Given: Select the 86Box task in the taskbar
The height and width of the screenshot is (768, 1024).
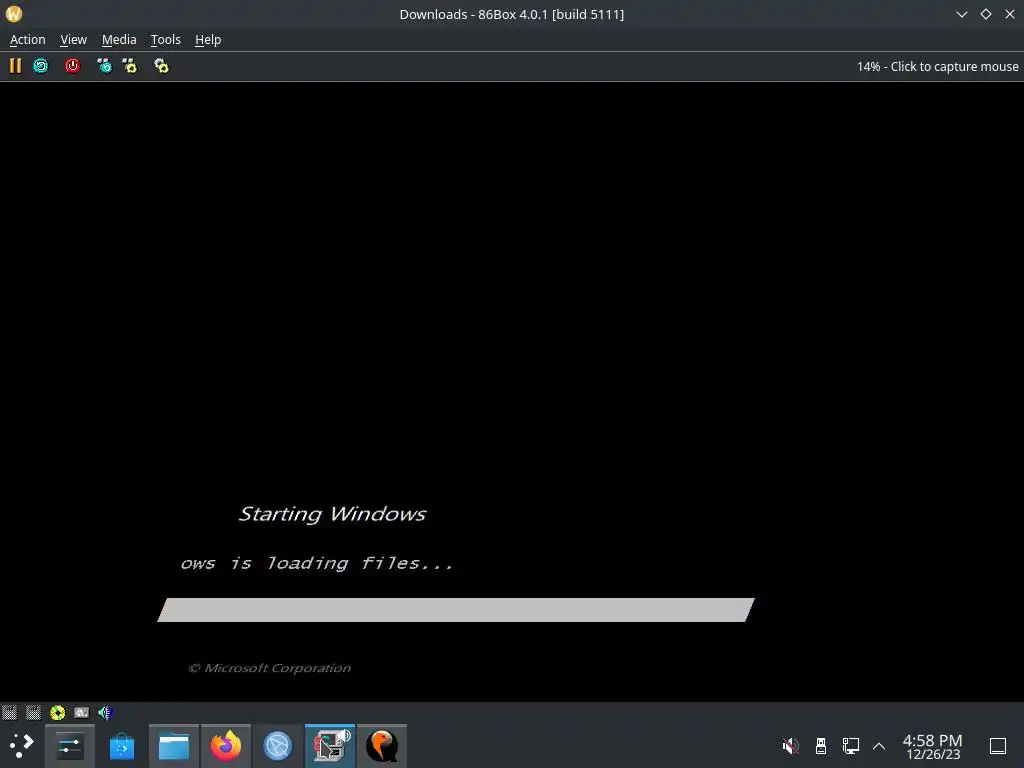Looking at the screenshot, I should tap(330, 746).
